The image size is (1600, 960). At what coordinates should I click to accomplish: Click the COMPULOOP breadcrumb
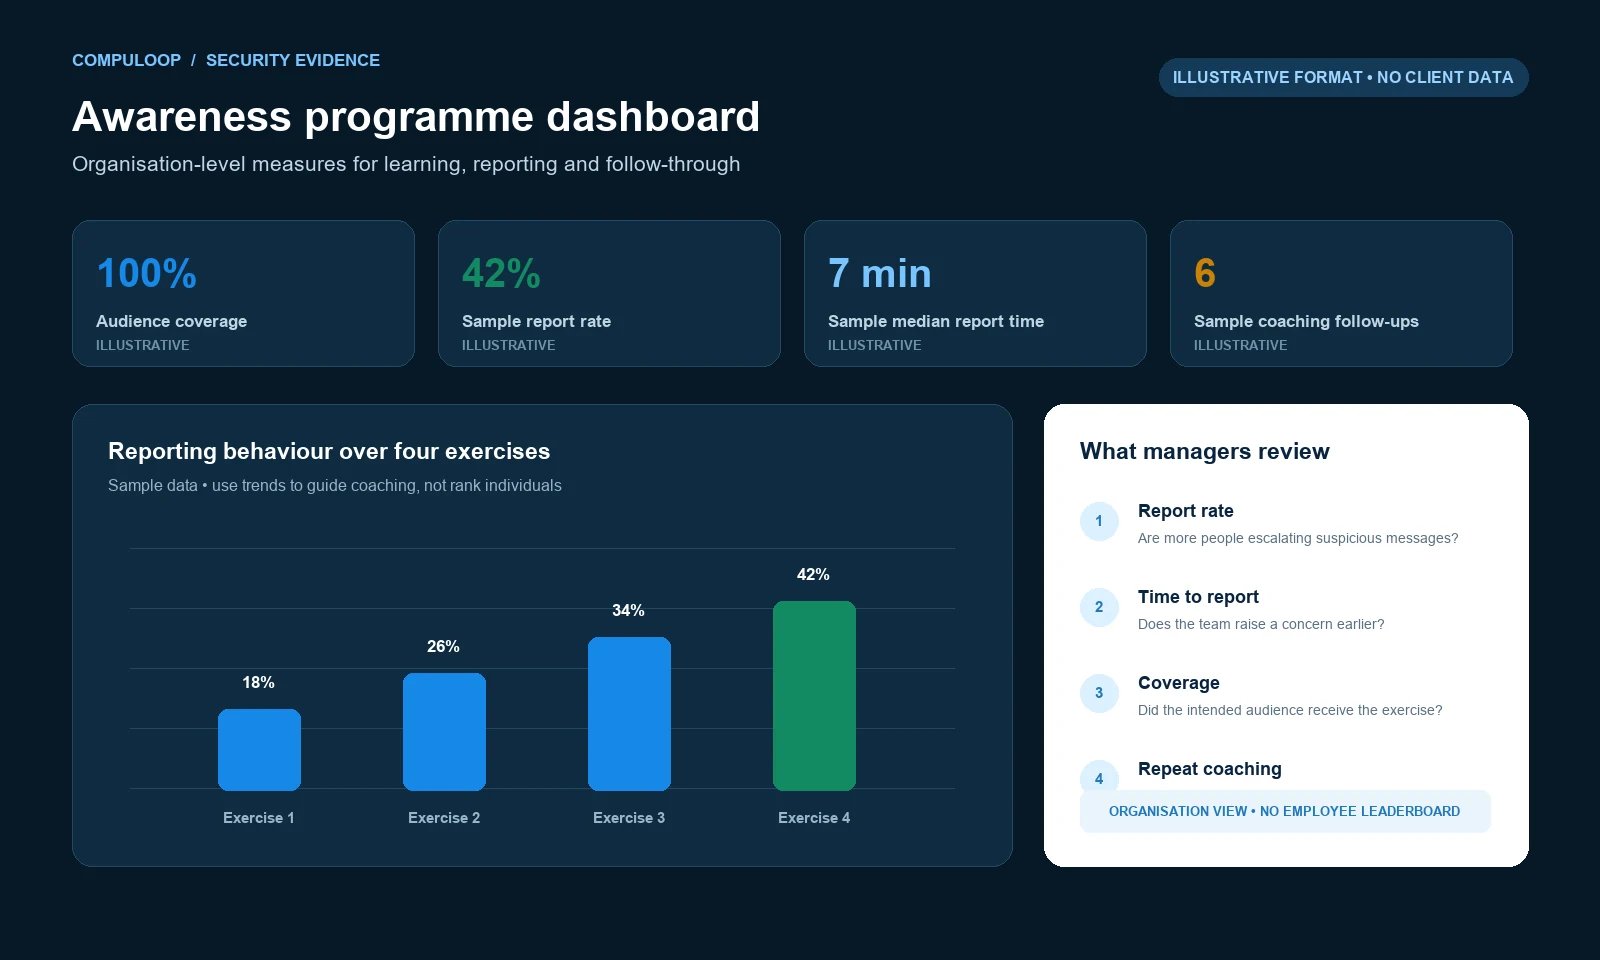tap(126, 60)
